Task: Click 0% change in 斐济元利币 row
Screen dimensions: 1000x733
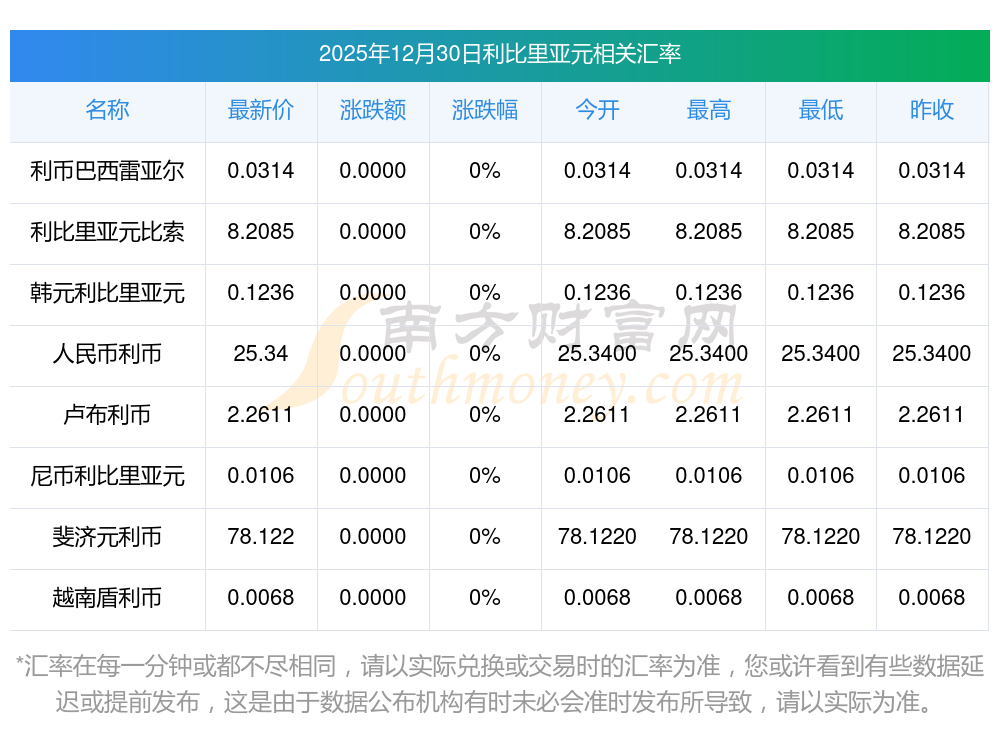Action: [485, 537]
